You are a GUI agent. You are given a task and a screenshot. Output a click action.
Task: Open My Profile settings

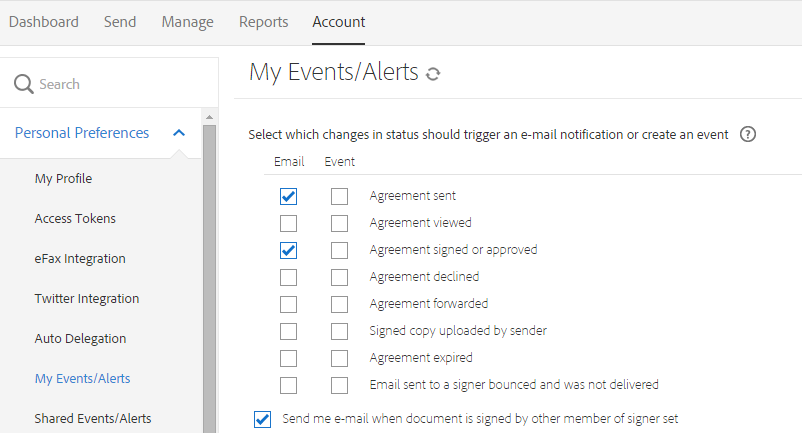point(63,179)
